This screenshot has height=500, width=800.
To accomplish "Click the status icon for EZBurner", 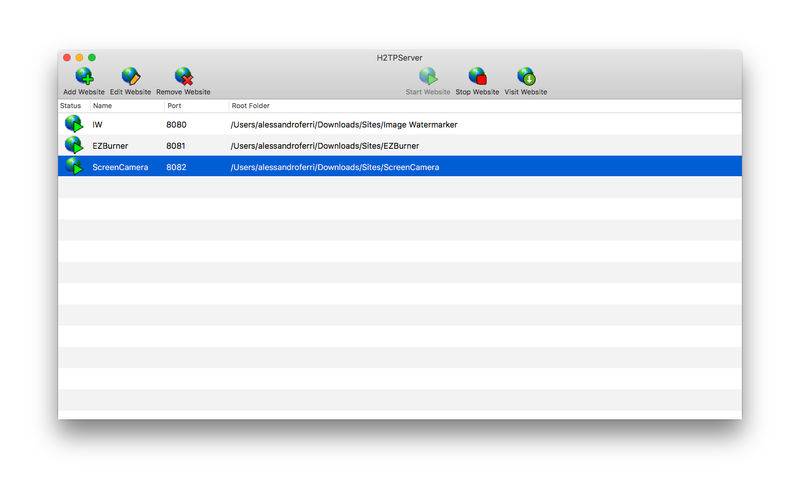I will pyautogui.click(x=74, y=145).
